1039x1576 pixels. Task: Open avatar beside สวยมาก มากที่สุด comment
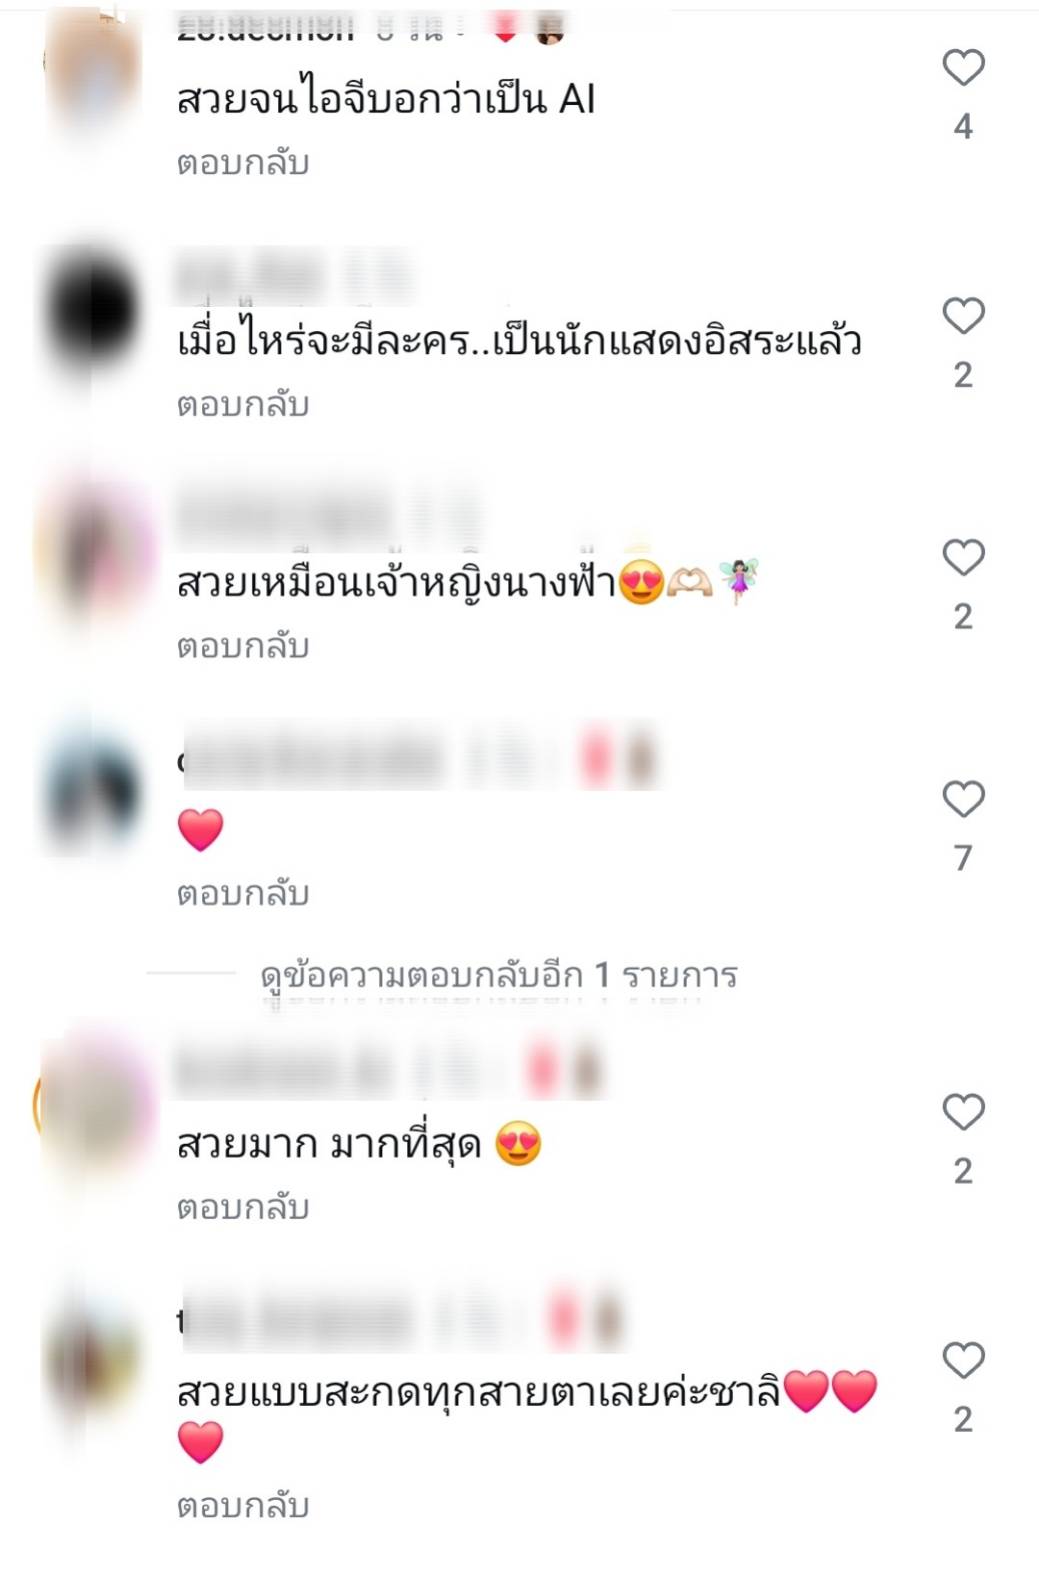[x=93, y=1105]
